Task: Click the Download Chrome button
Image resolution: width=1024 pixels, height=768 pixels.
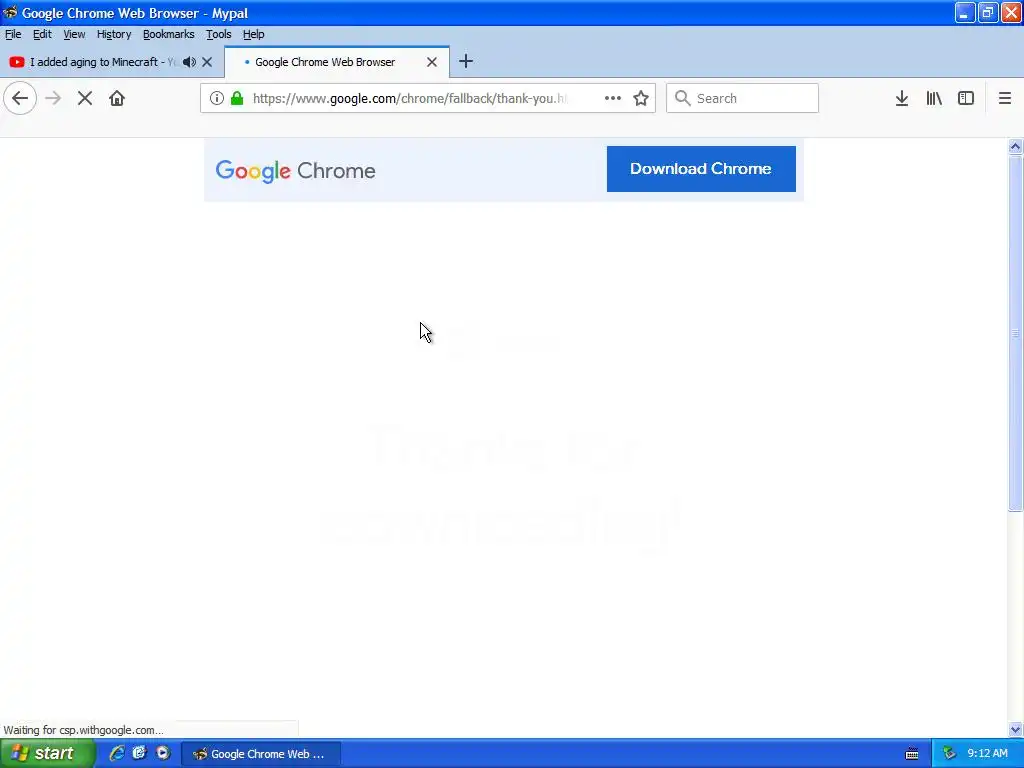Action: [701, 169]
